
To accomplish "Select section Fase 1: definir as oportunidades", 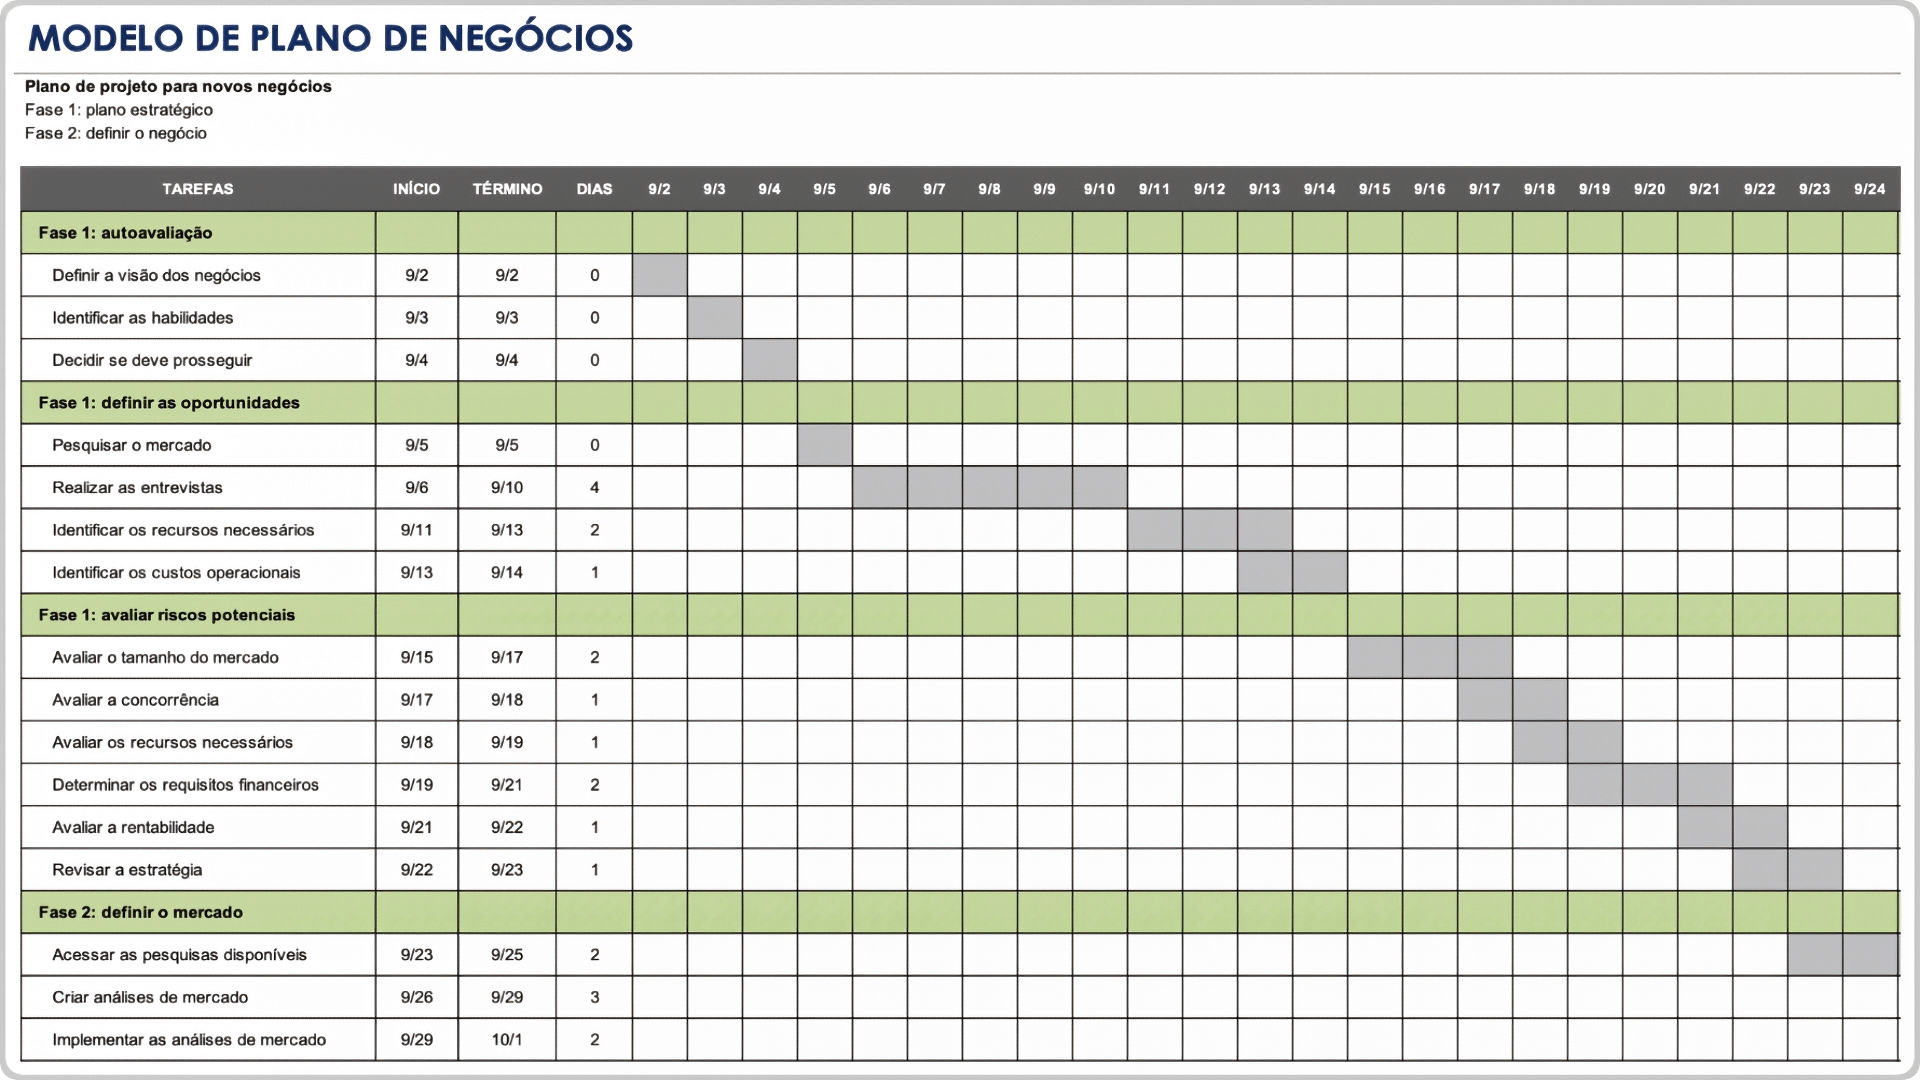I will click(x=960, y=403).
